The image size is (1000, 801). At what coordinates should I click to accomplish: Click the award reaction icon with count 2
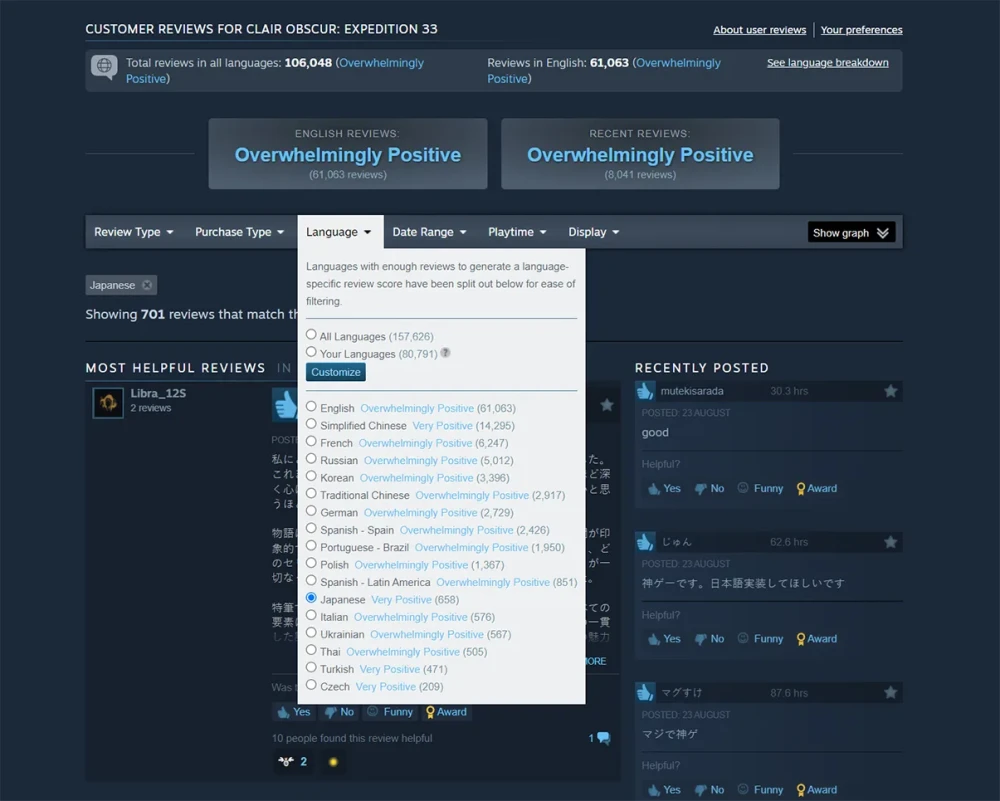pyautogui.click(x=293, y=761)
